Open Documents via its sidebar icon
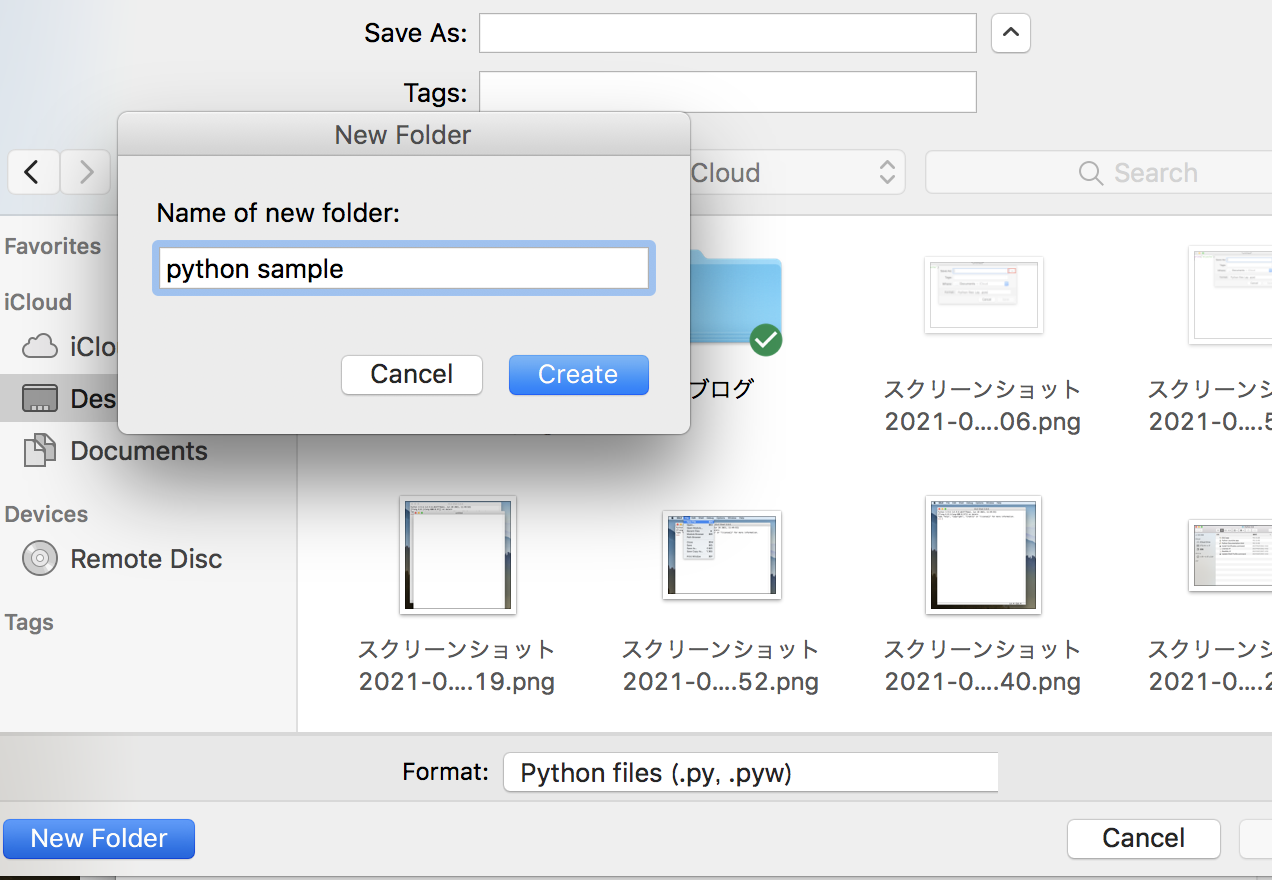This screenshot has width=1272, height=880. pyautogui.click(x=40, y=451)
